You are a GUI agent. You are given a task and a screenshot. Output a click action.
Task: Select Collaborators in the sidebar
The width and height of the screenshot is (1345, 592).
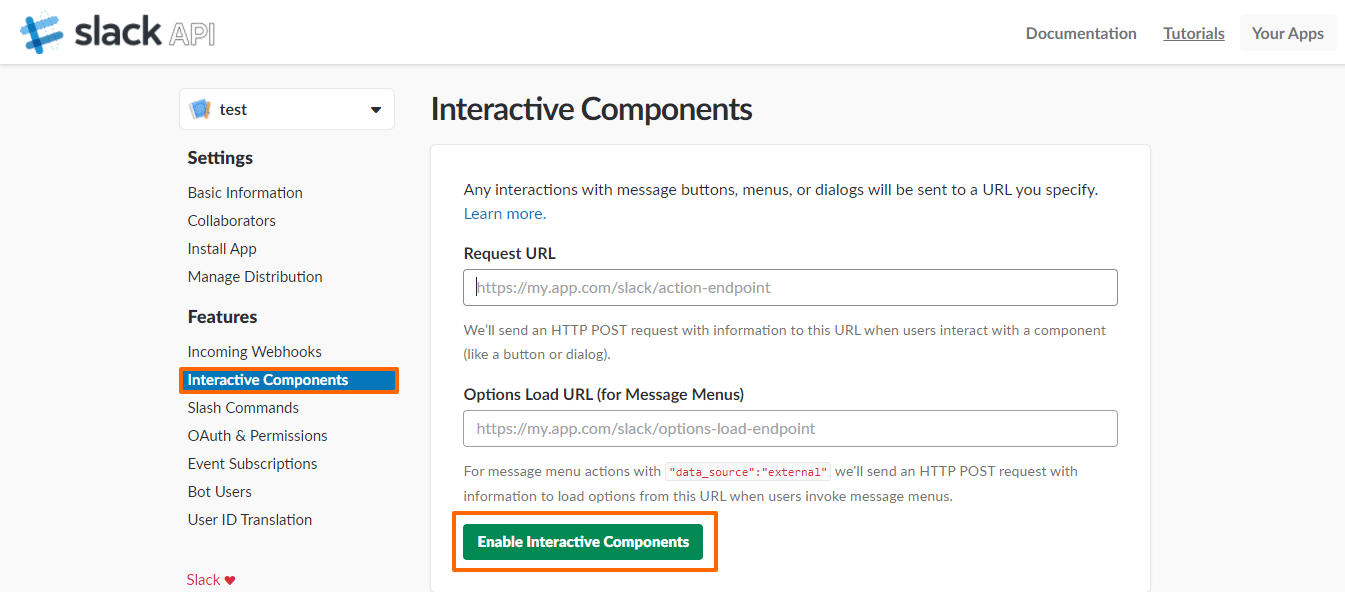(x=231, y=220)
